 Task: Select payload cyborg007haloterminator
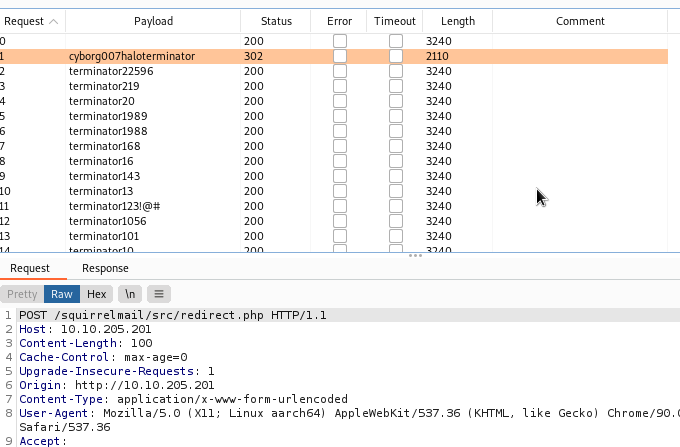[132, 56]
